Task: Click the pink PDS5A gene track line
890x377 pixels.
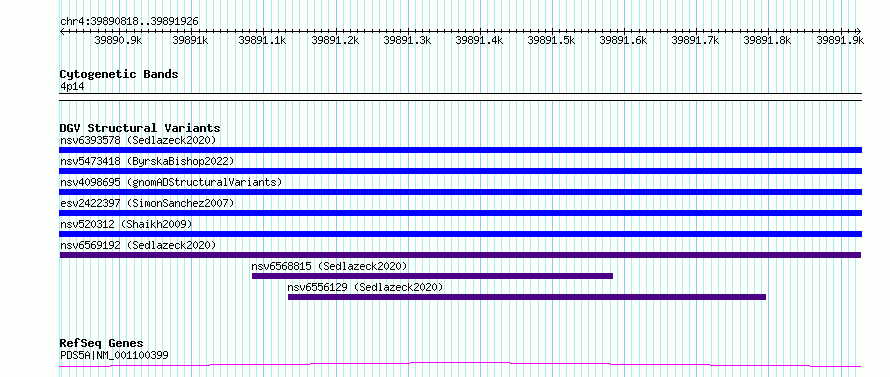Action: pyautogui.click(x=460, y=364)
